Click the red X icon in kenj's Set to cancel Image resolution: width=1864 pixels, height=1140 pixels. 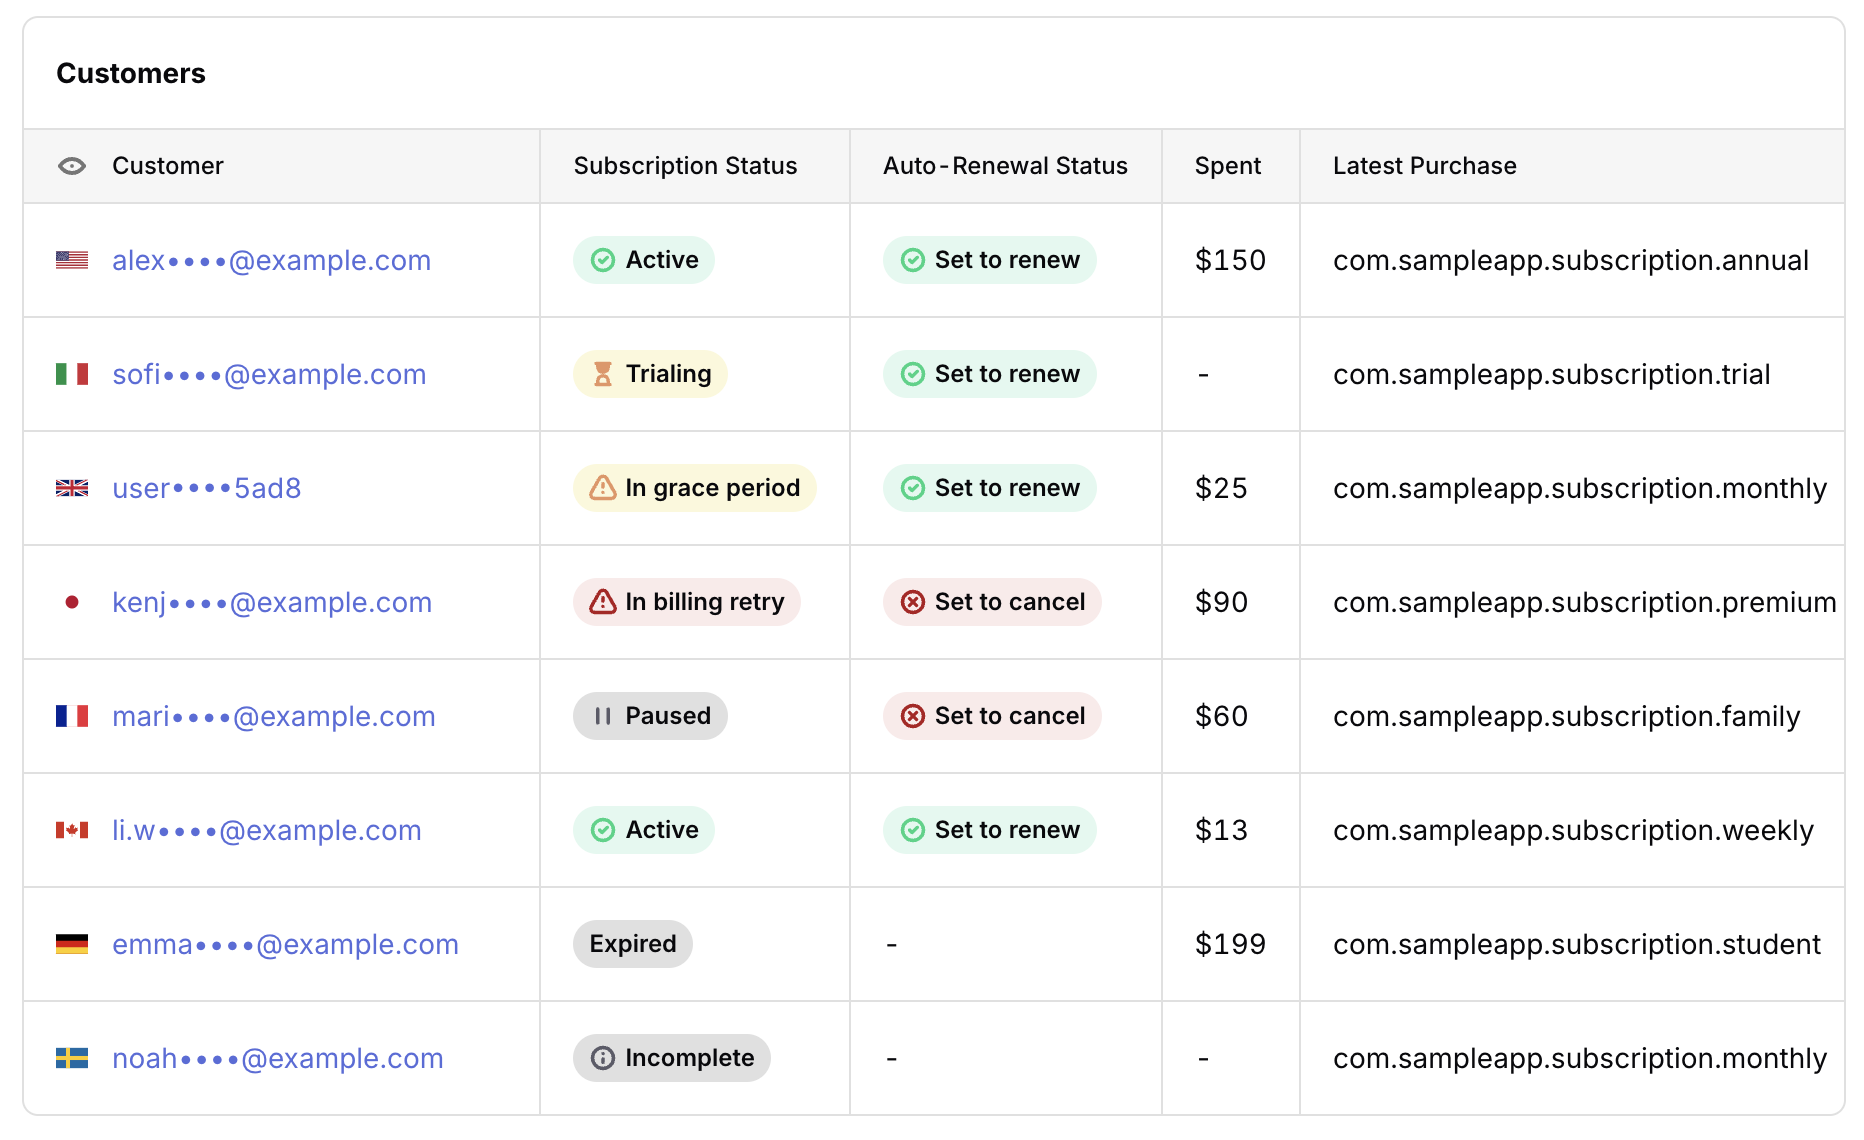pos(913,602)
